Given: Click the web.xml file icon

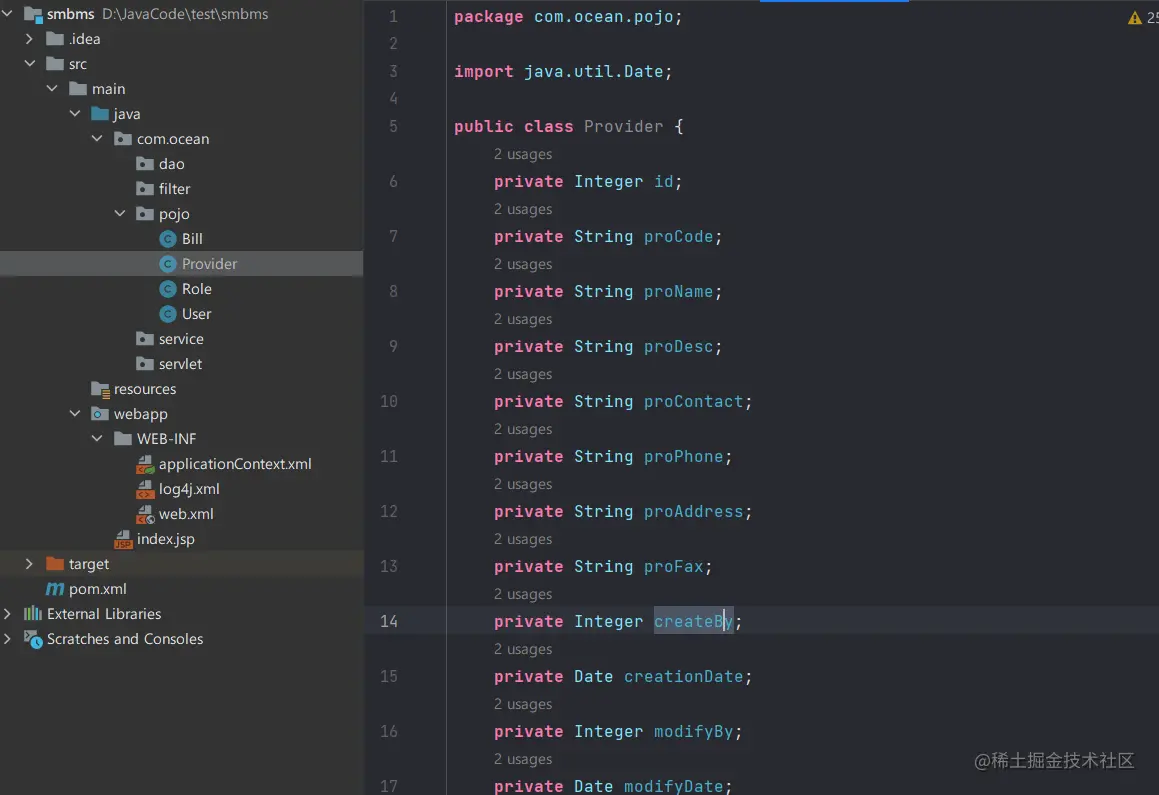Looking at the screenshot, I should coord(145,515).
